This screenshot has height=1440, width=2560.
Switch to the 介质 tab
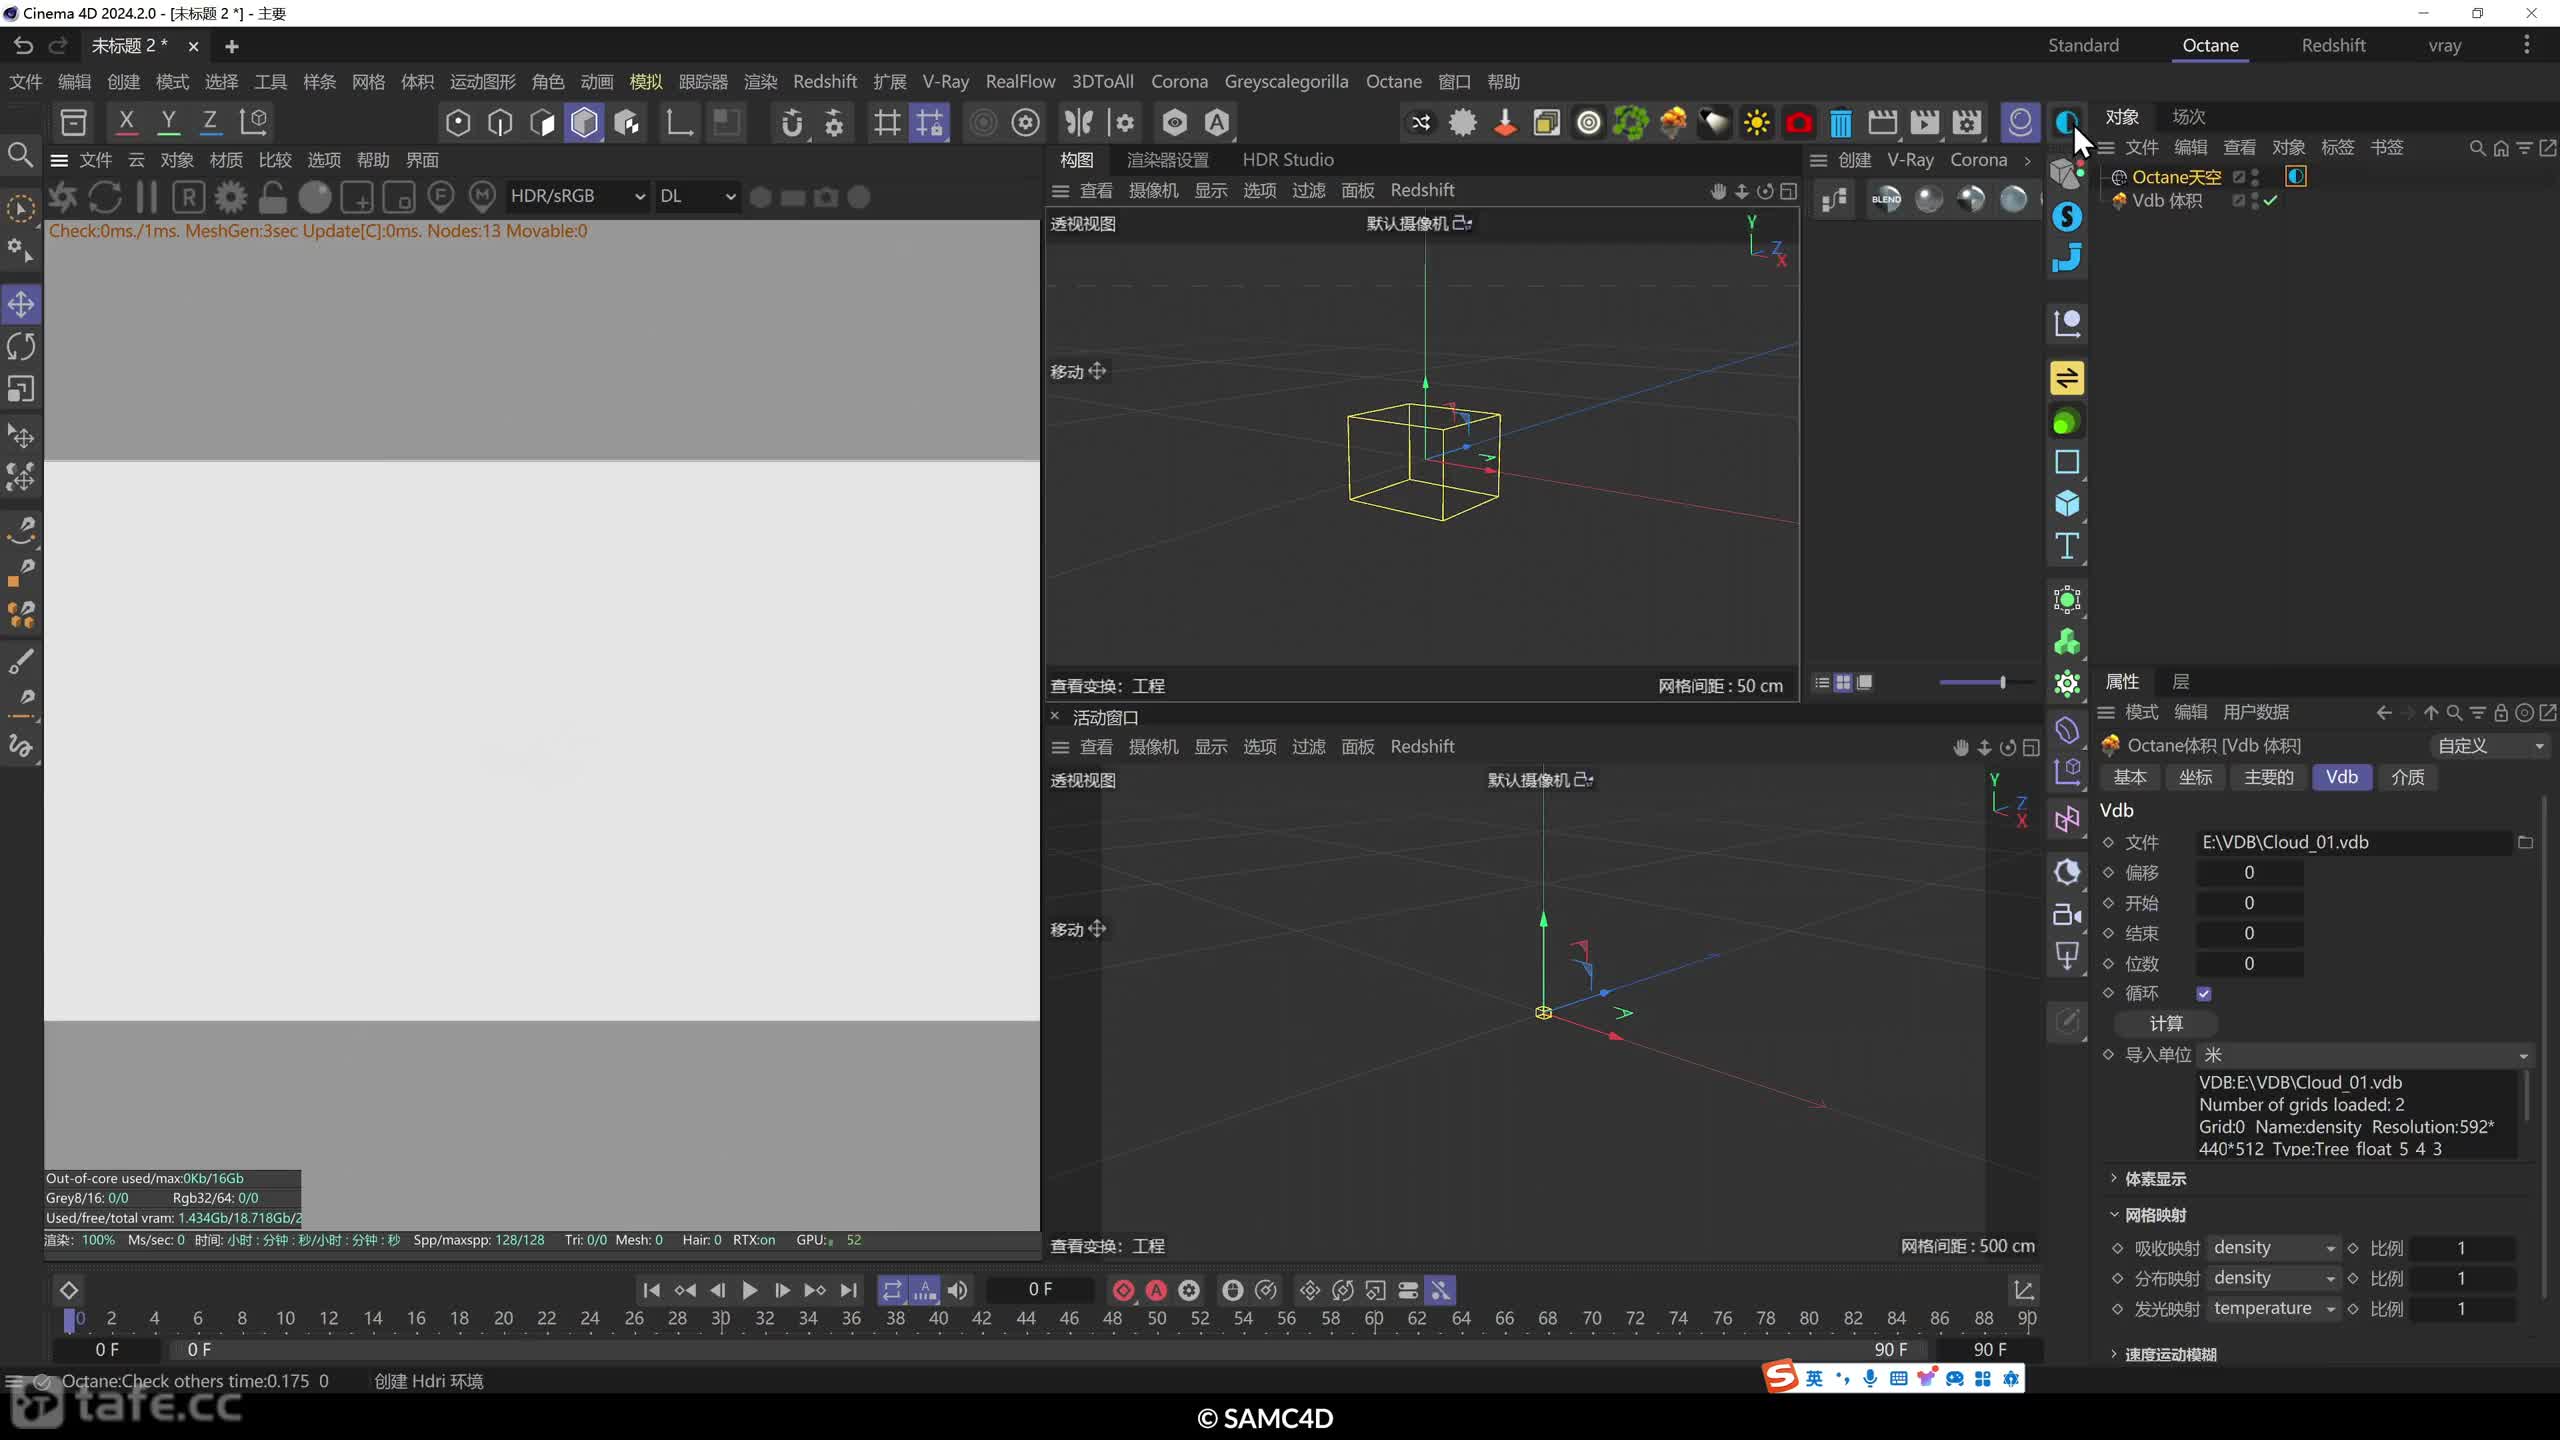pyautogui.click(x=2407, y=777)
